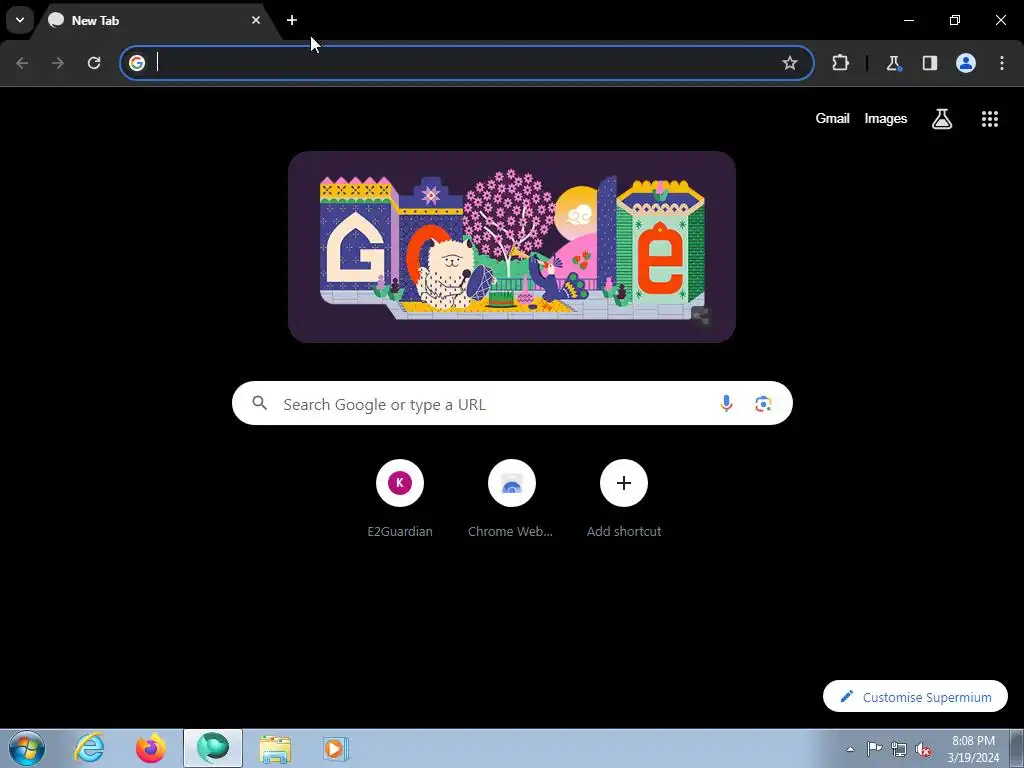Add a new shortcut tile
This screenshot has width=1024, height=768.
(x=624, y=499)
